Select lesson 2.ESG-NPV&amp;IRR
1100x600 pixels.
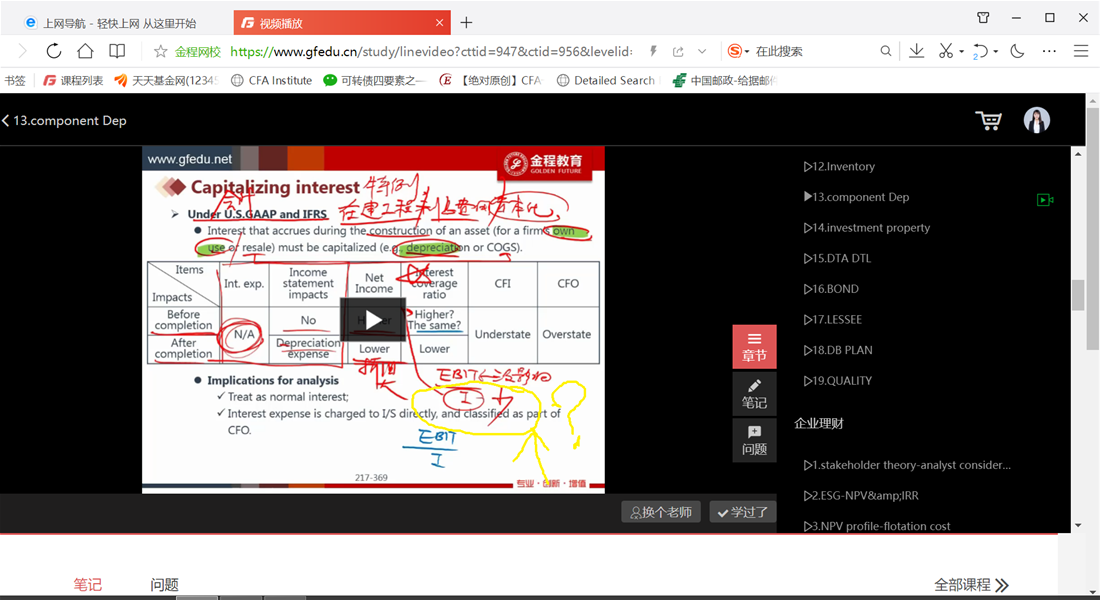(861, 495)
